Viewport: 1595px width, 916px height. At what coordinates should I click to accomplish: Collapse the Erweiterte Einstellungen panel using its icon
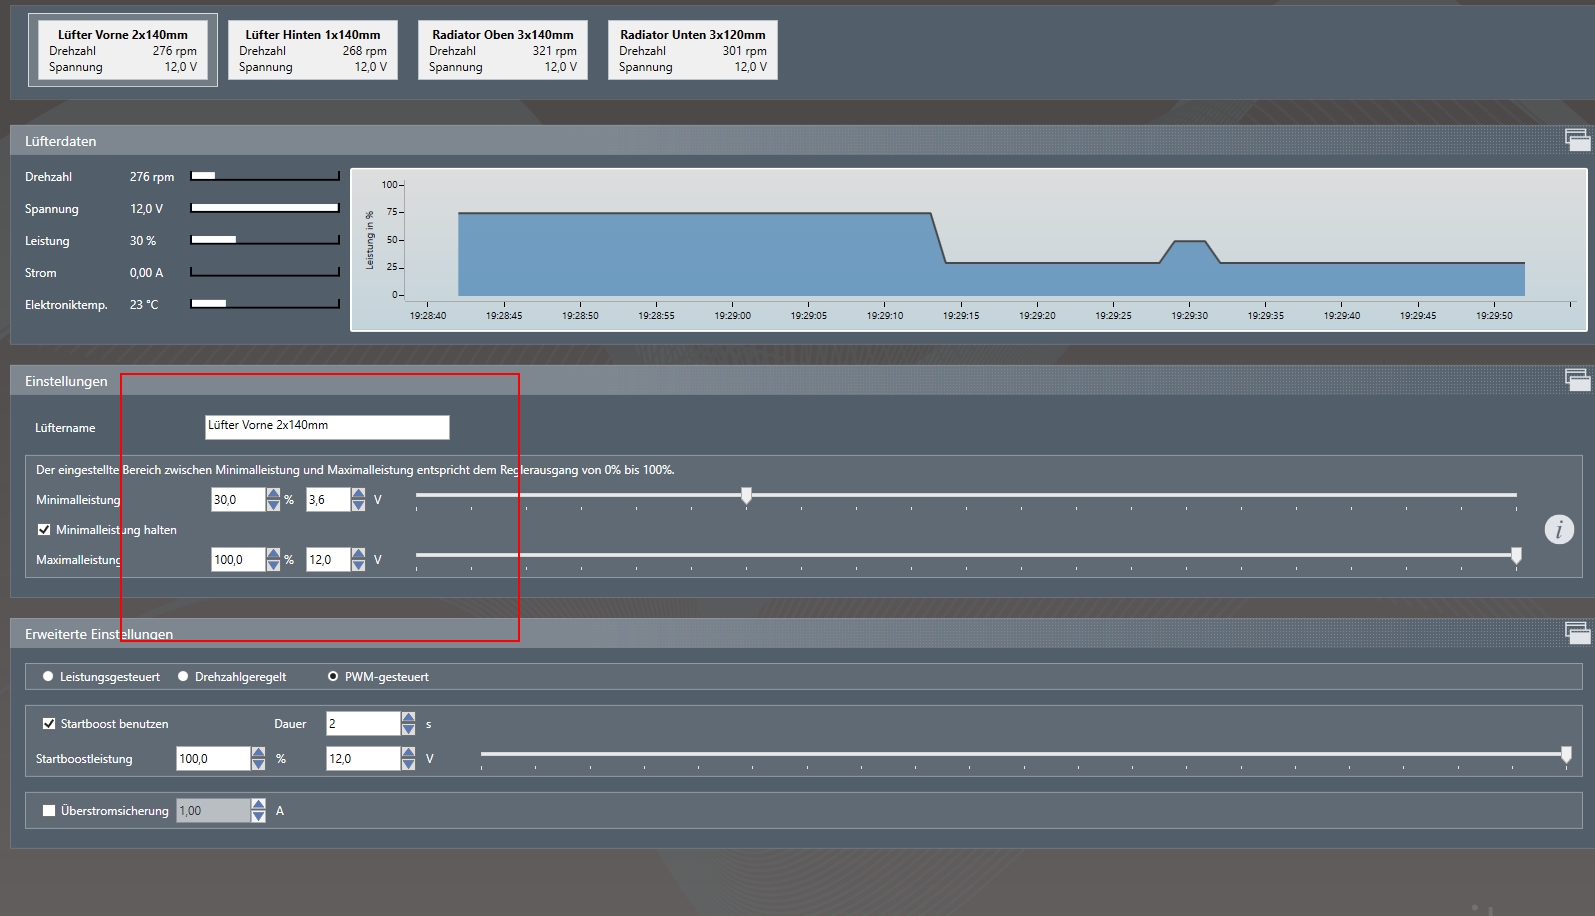[x=1577, y=633]
